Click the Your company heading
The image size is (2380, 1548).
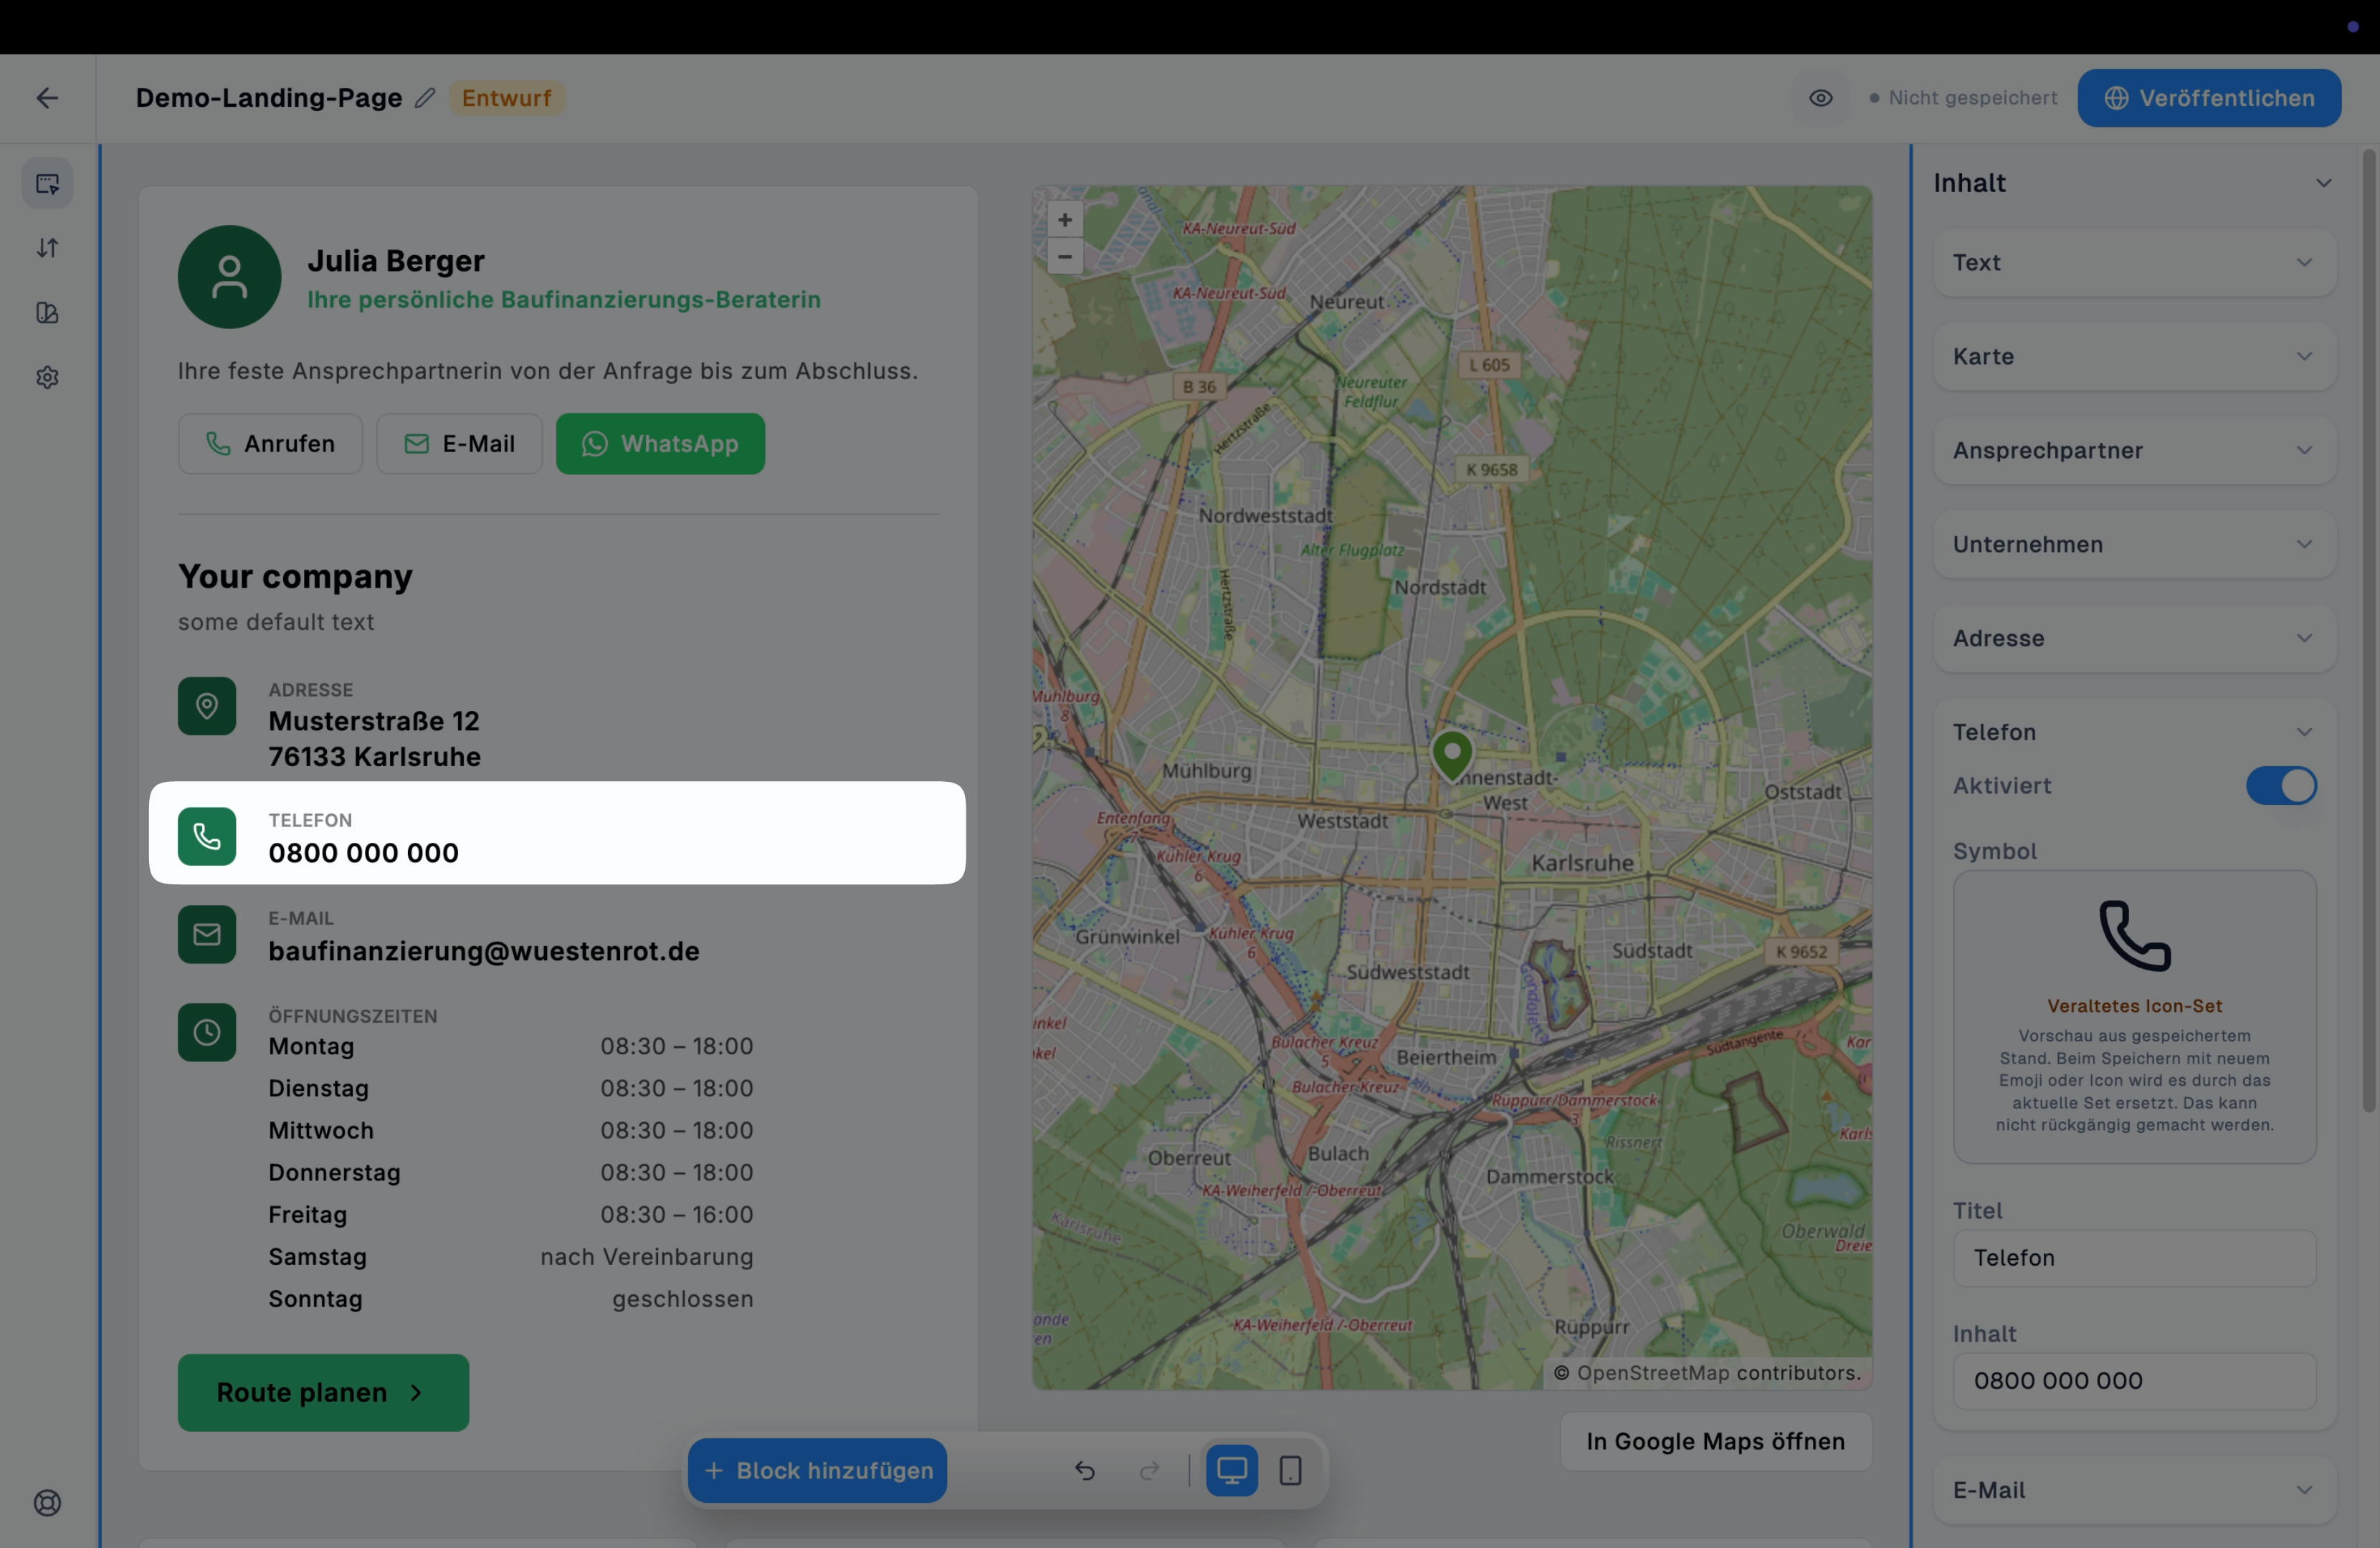click(x=295, y=577)
